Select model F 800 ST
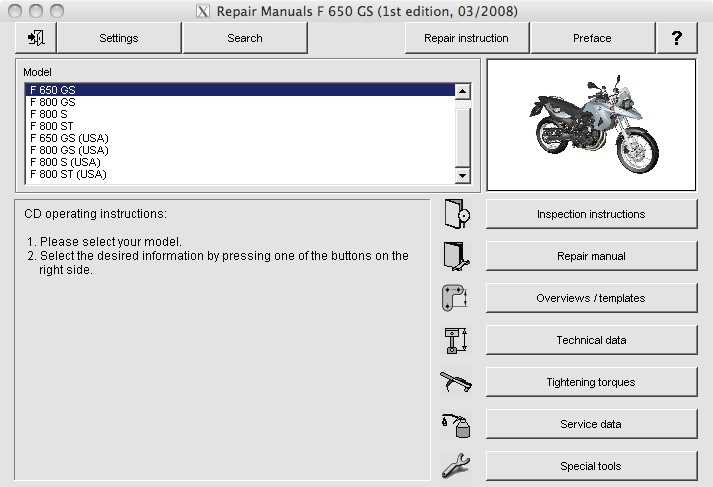This screenshot has height=487, width=713. [x=240, y=126]
